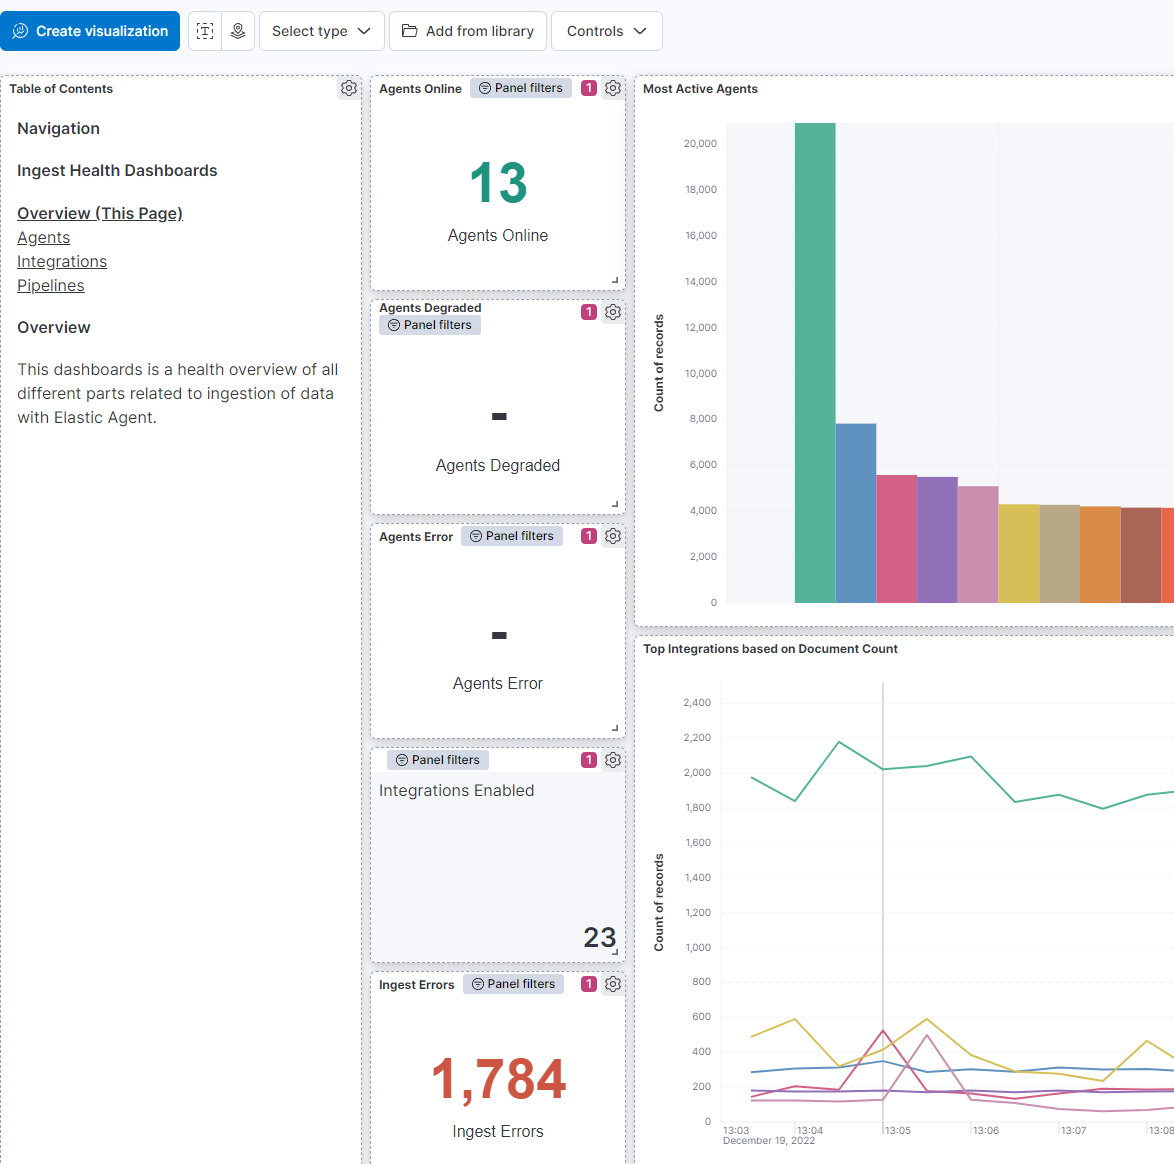Click the Panel filters badge on Agents Error panel
1174x1164 pixels.
pyautogui.click(x=512, y=536)
